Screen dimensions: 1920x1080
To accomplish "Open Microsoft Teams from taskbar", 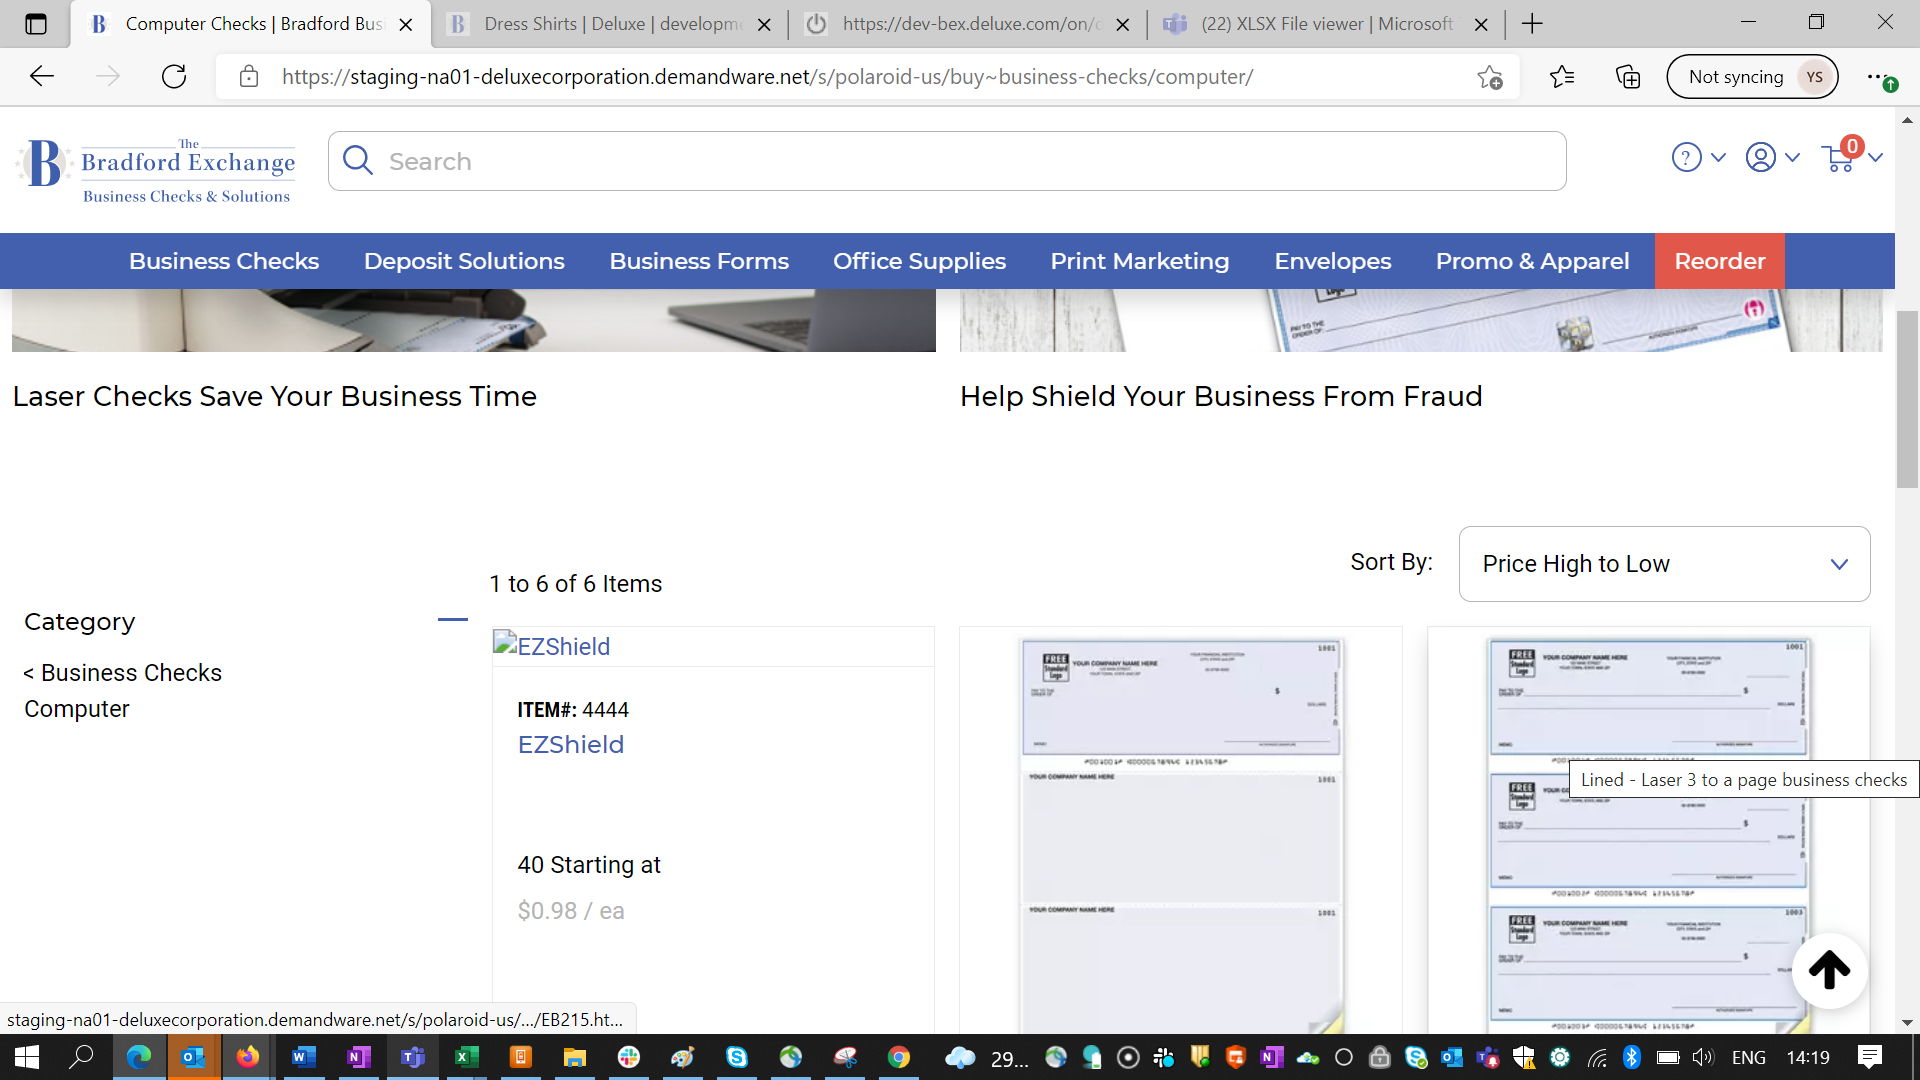I will click(x=412, y=1057).
